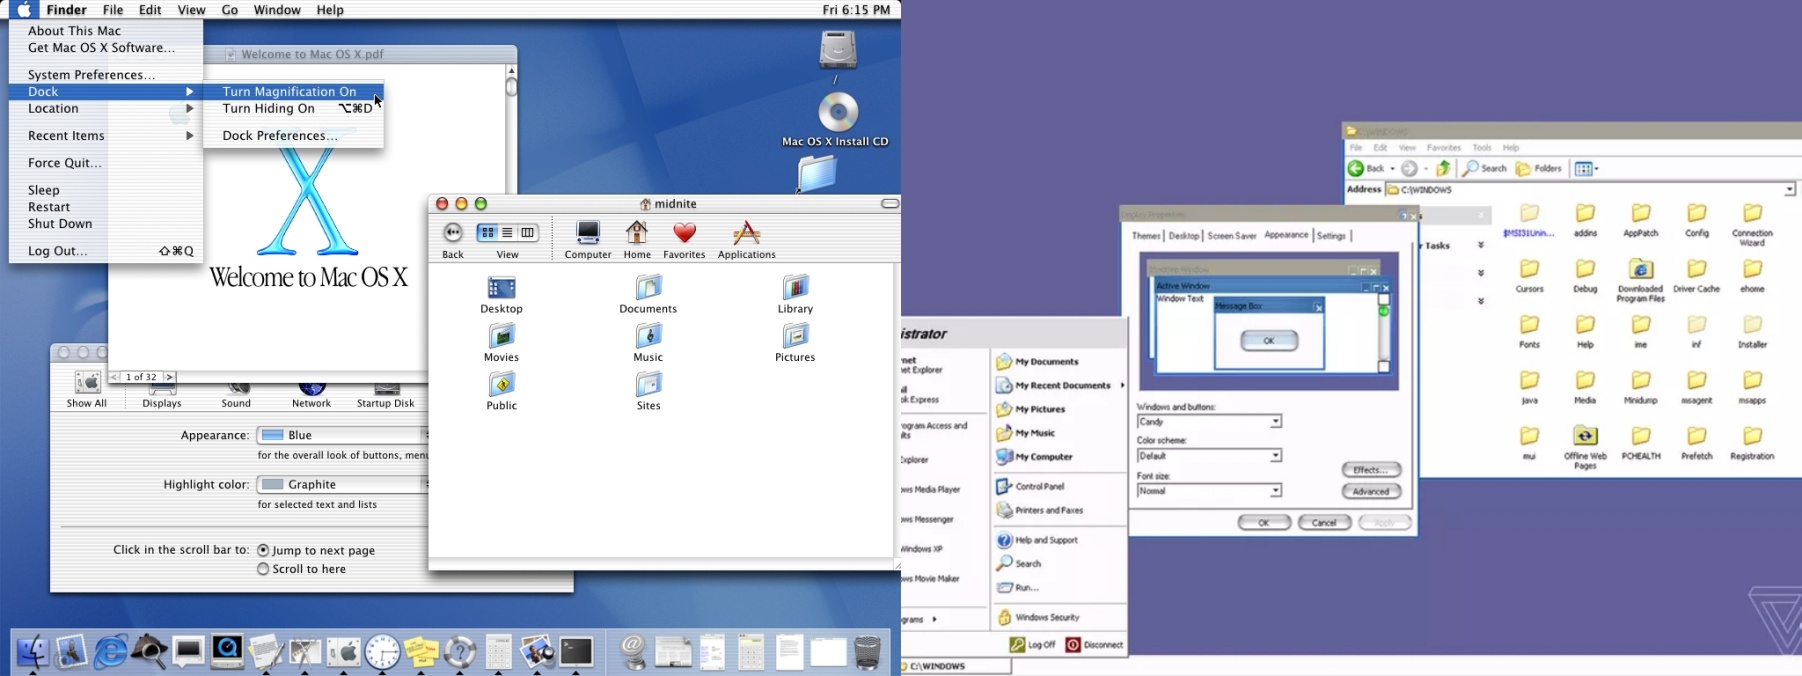Select Jump to next page radio button
The width and height of the screenshot is (1802, 676).
(263, 550)
